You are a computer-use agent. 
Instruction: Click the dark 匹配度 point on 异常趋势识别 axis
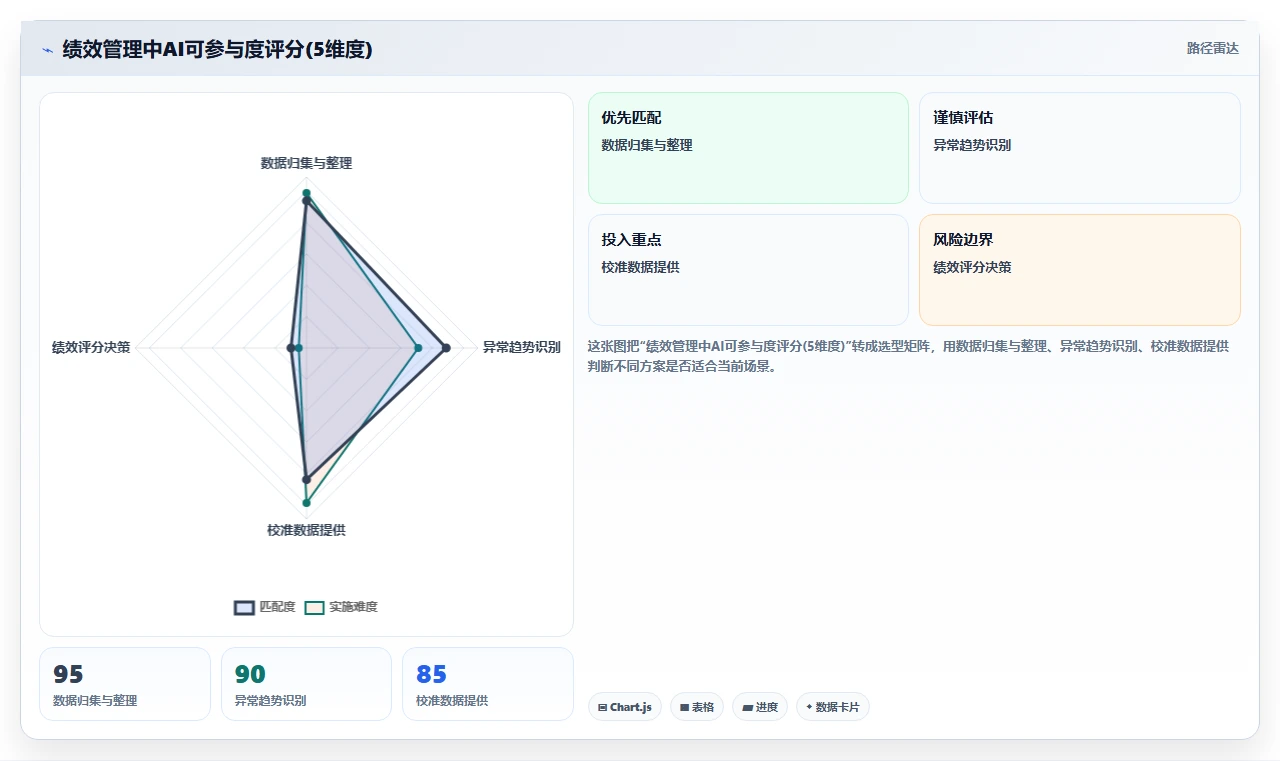click(x=446, y=348)
